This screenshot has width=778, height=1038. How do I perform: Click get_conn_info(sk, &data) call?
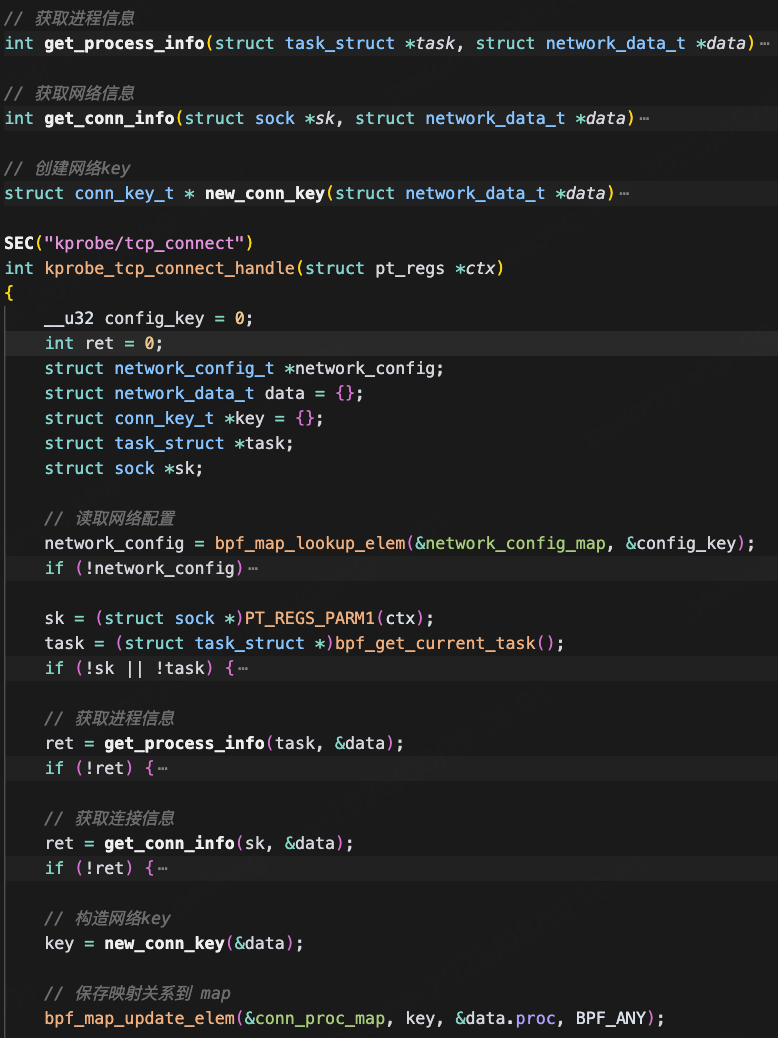[x=224, y=843]
